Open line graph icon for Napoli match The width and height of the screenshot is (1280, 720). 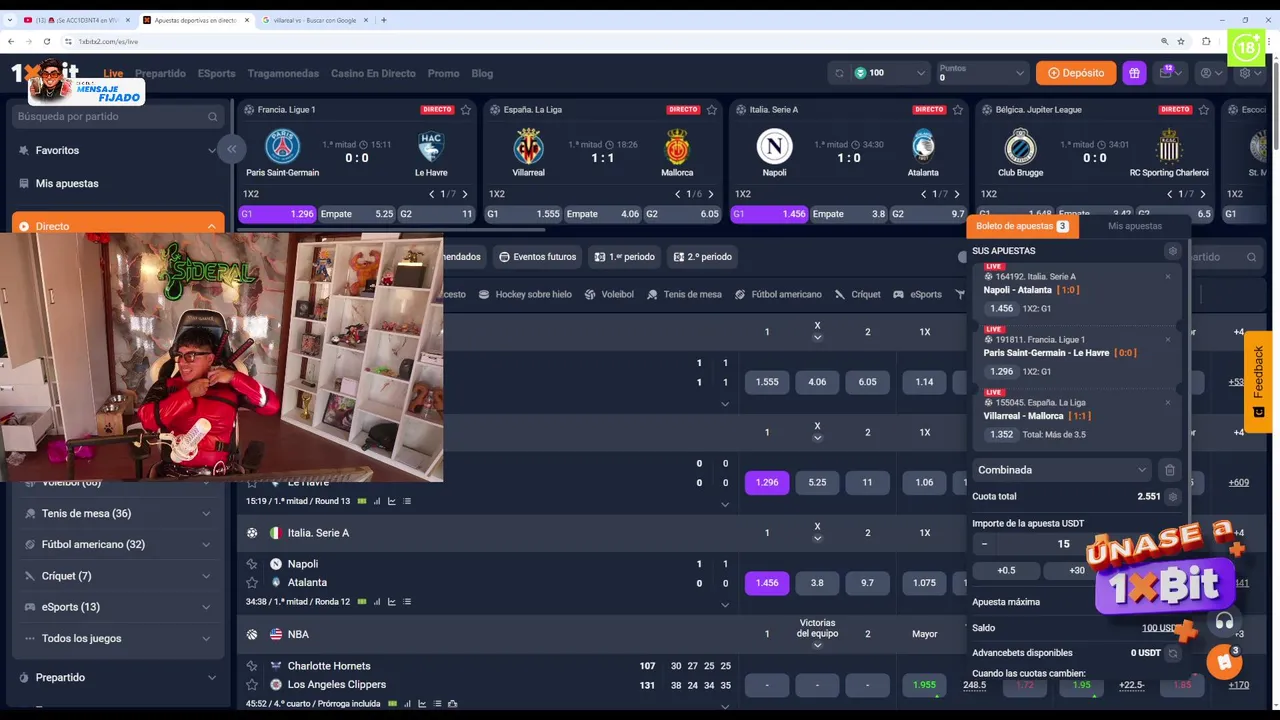pyautogui.click(x=391, y=602)
